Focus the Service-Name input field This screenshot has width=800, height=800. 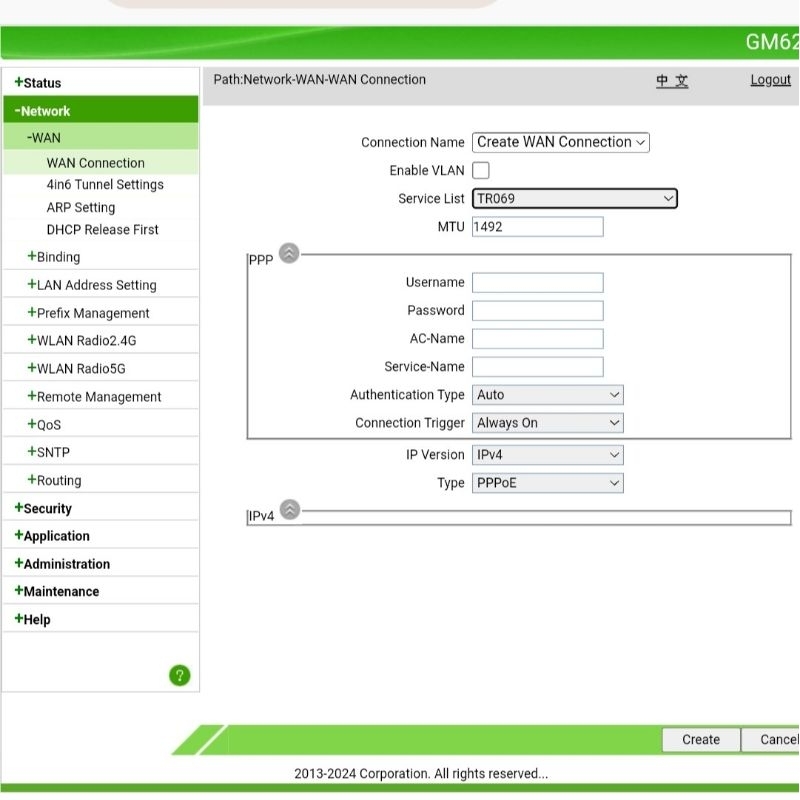(538, 367)
